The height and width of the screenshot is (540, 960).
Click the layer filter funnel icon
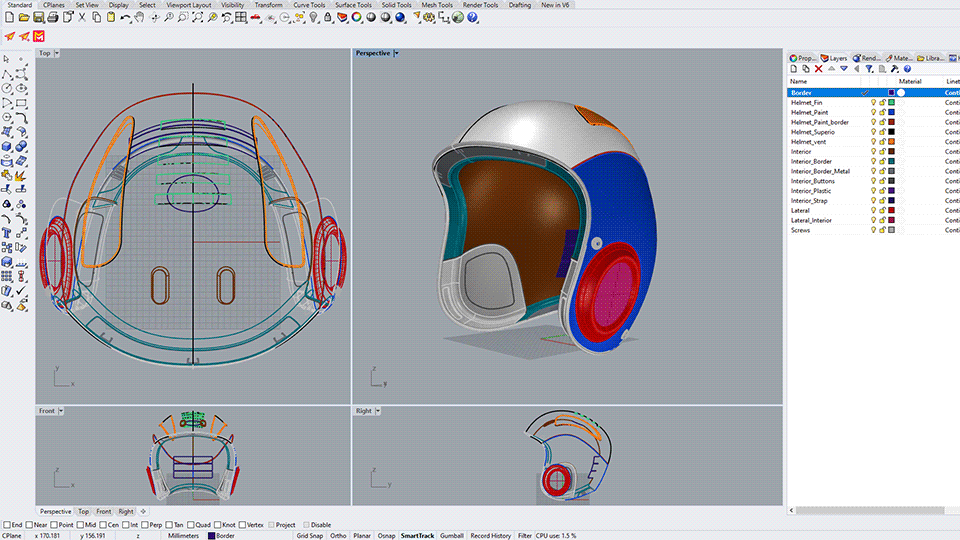869,69
